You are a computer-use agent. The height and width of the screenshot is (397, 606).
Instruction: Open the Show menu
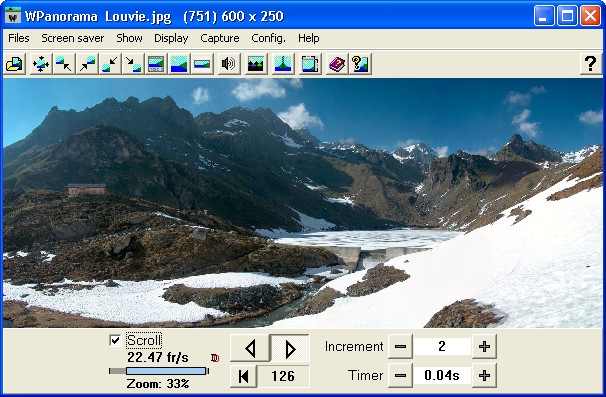point(129,38)
